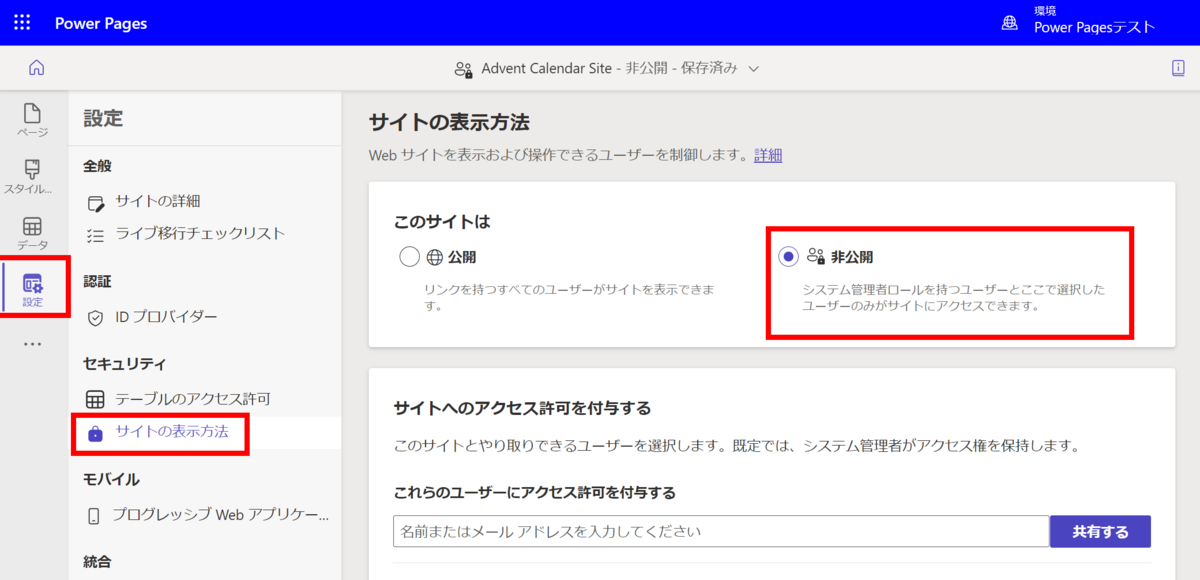1200x580 pixels.
Task: Open the 詳細 learn more link
Action: (x=768, y=155)
